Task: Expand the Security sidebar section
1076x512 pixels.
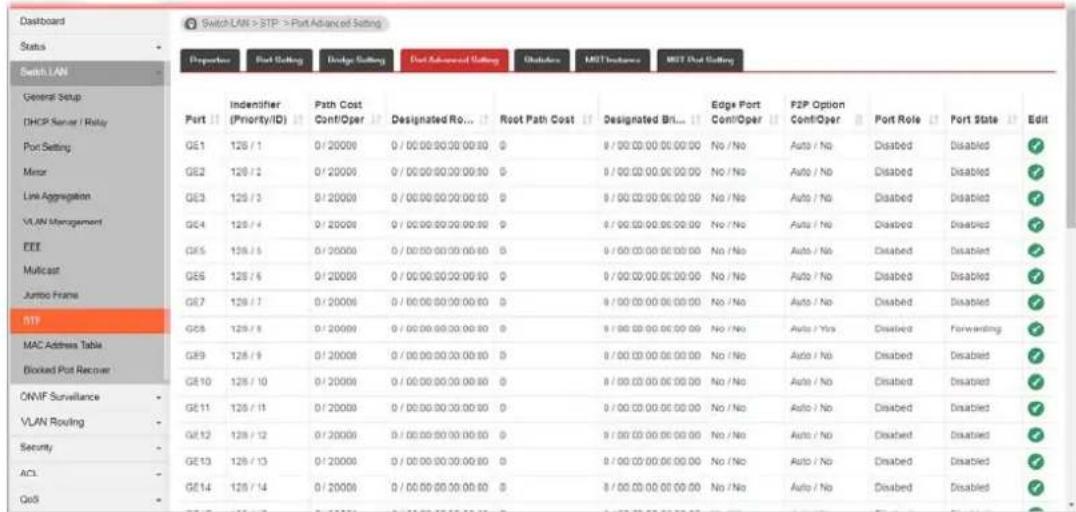Action: (x=159, y=447)
